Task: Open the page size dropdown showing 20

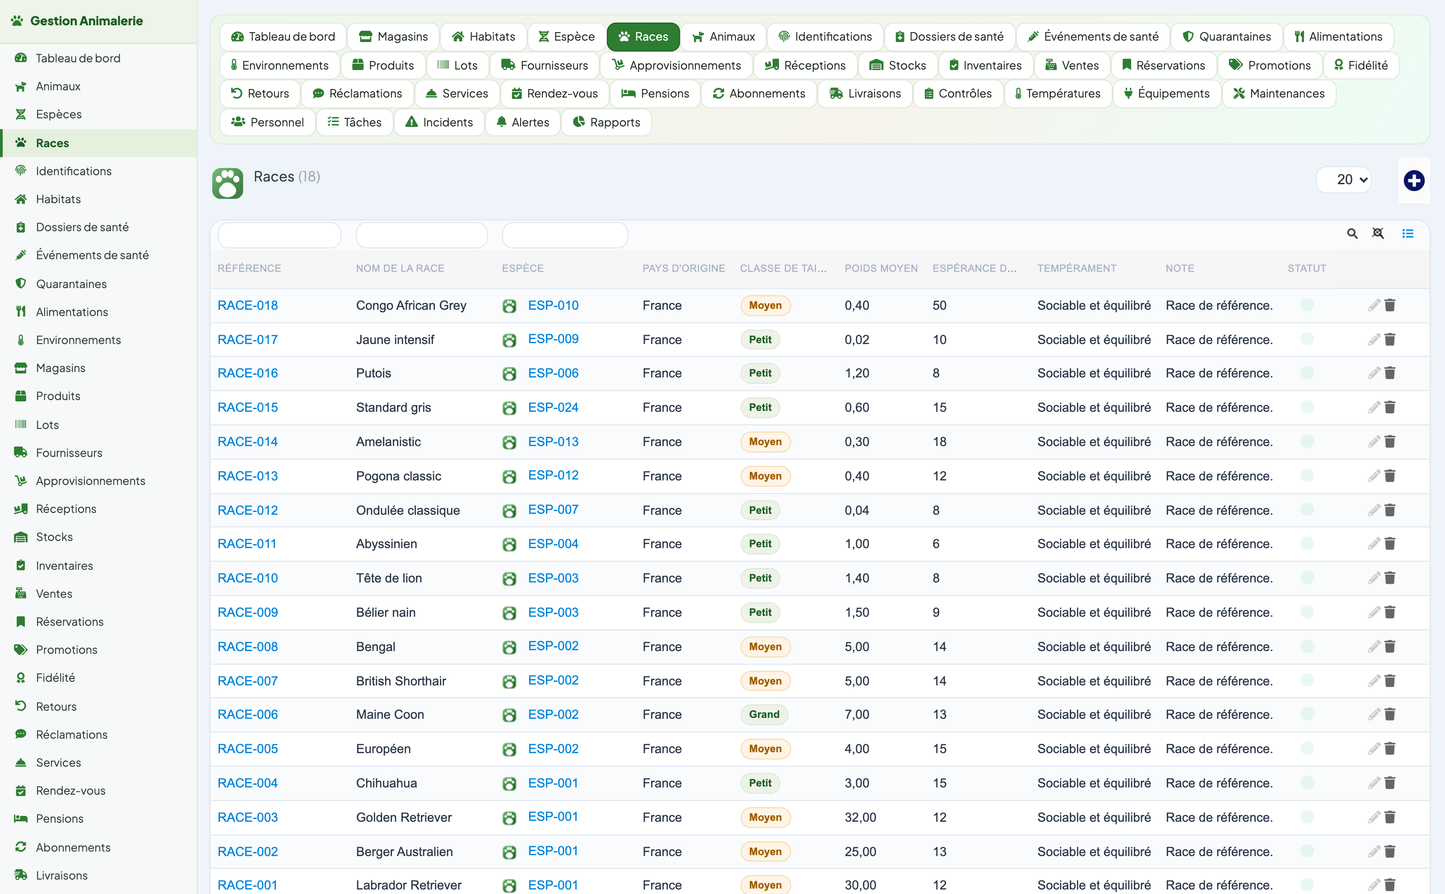Action: (x=1344, y=180)
